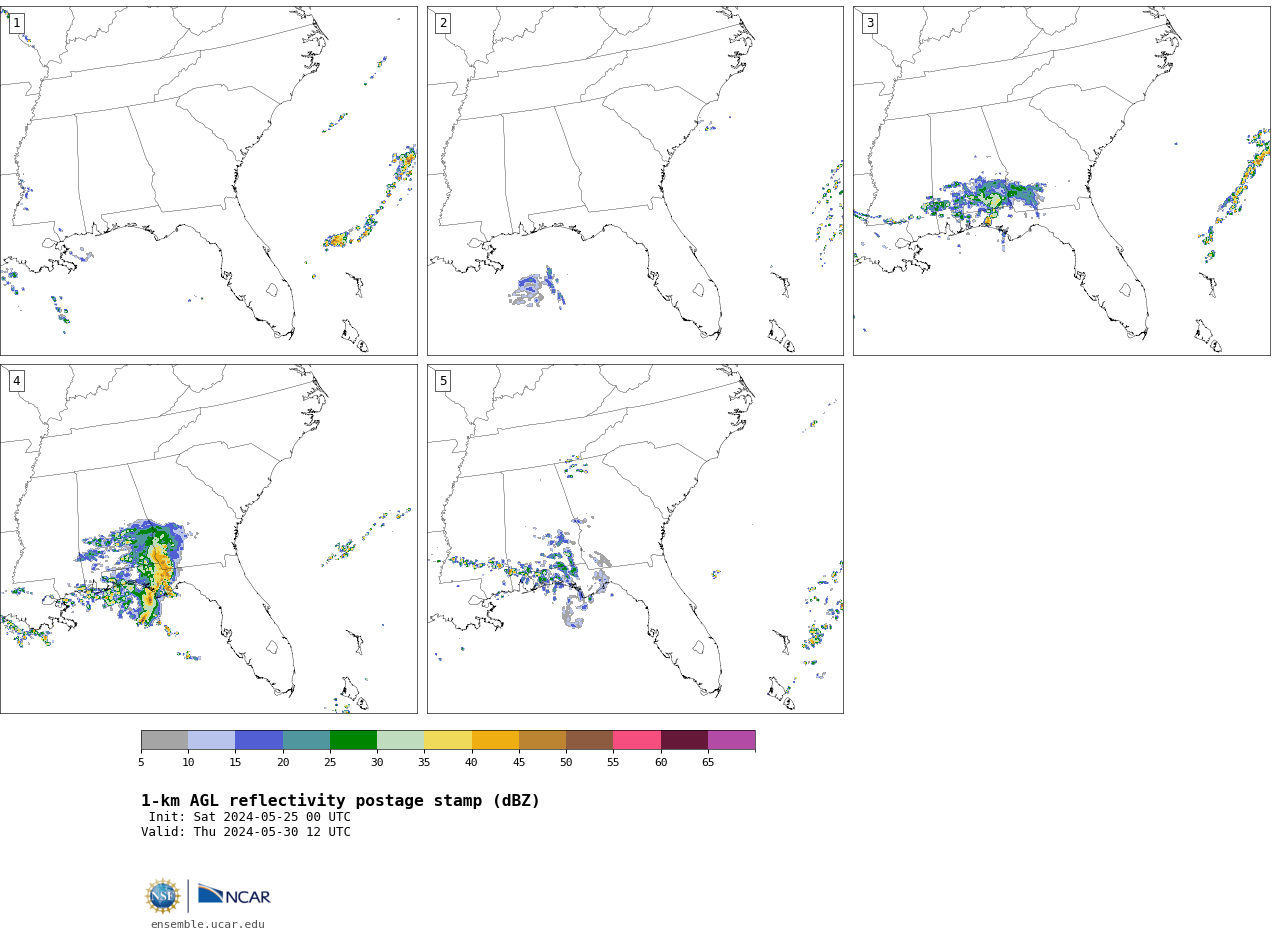Click the light lavender 10-15 dBZ swatch

click(x=211, y=740)
